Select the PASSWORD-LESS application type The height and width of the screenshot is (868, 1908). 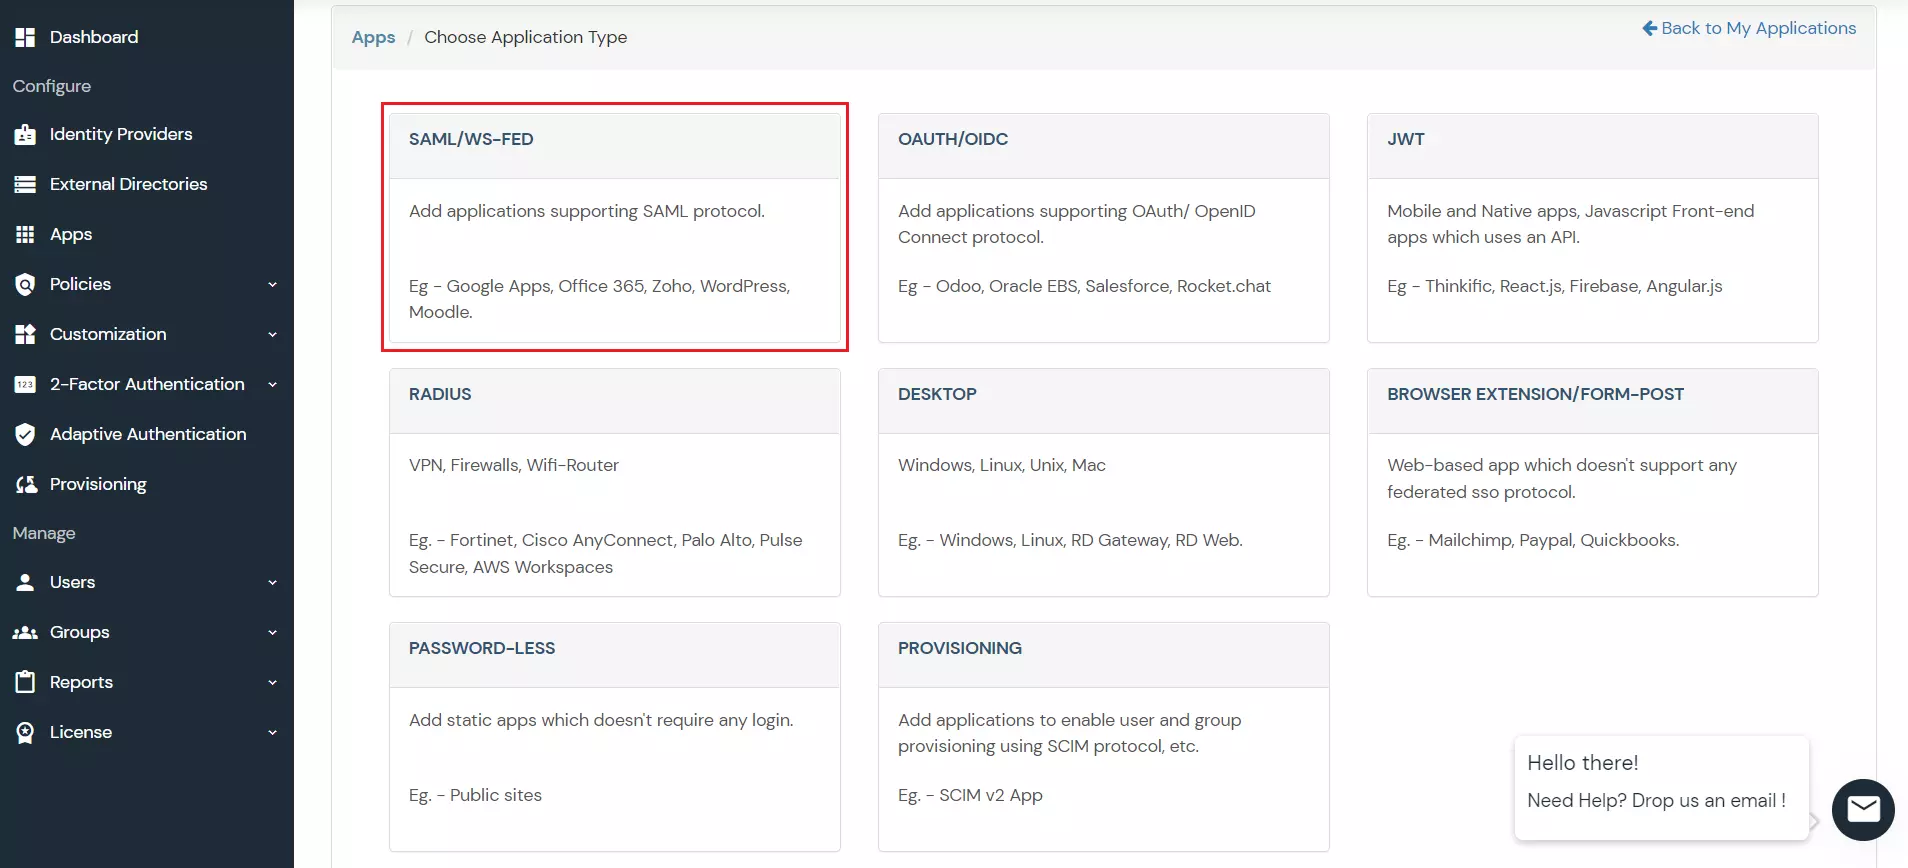coord(615,737)
